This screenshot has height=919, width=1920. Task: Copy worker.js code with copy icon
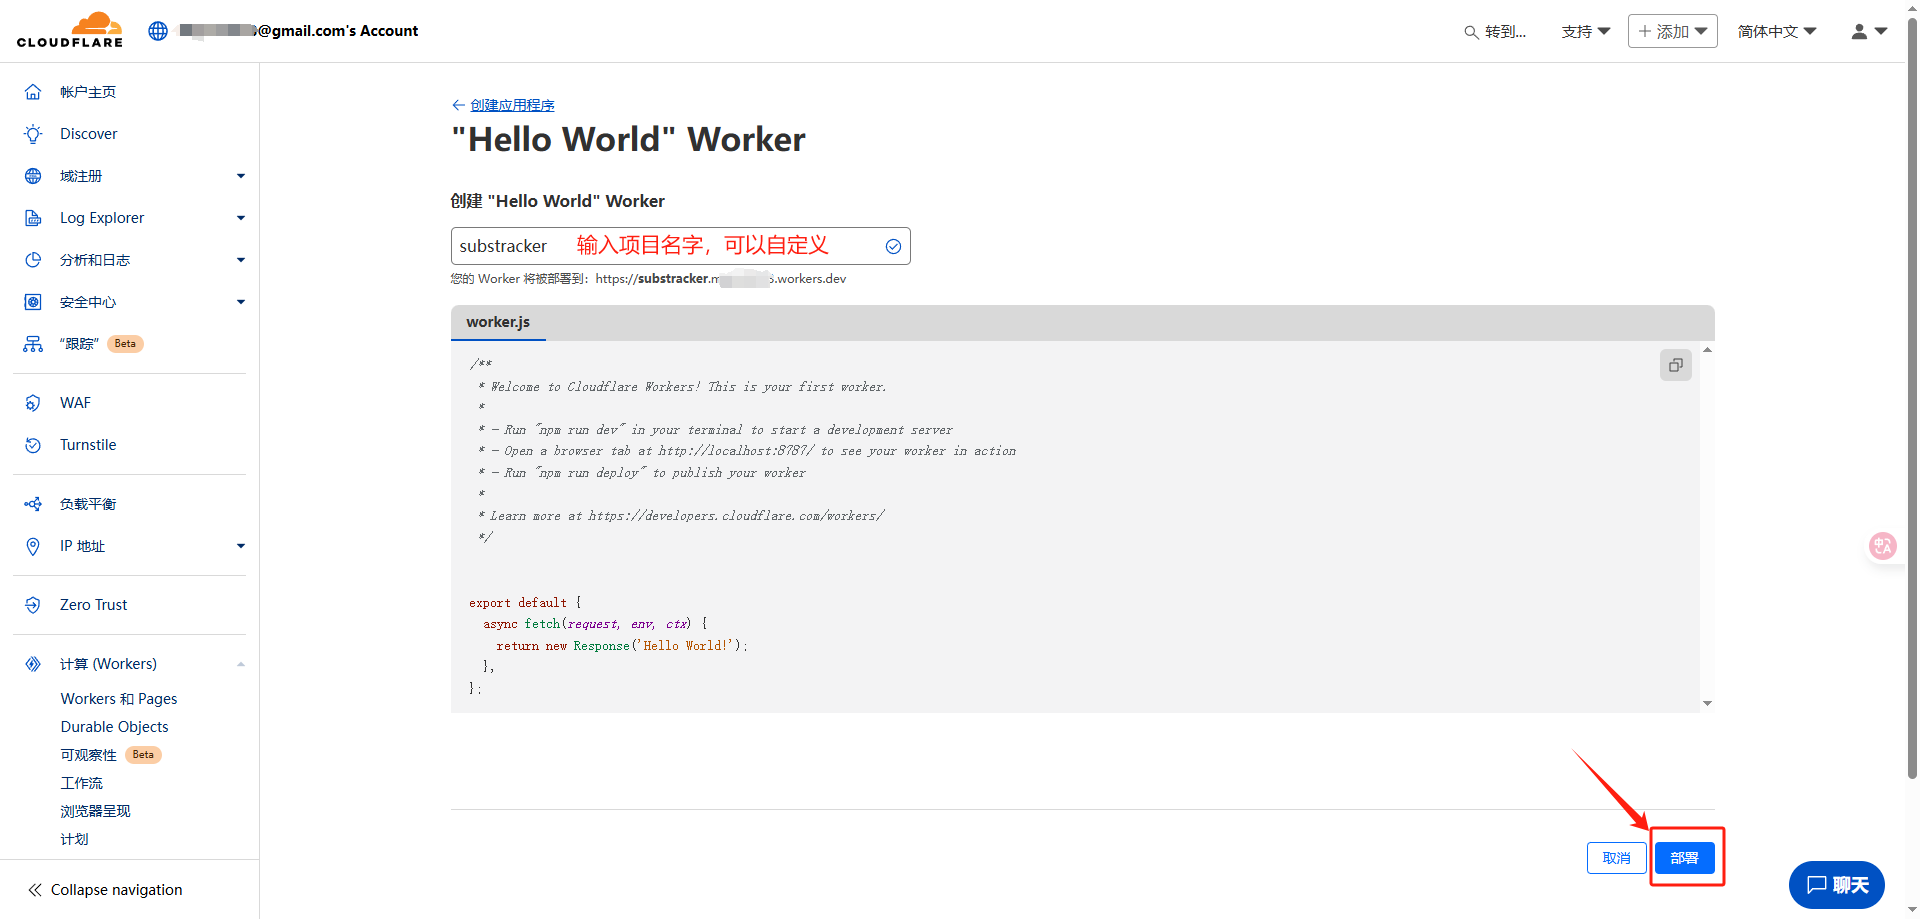[1676, 365]
